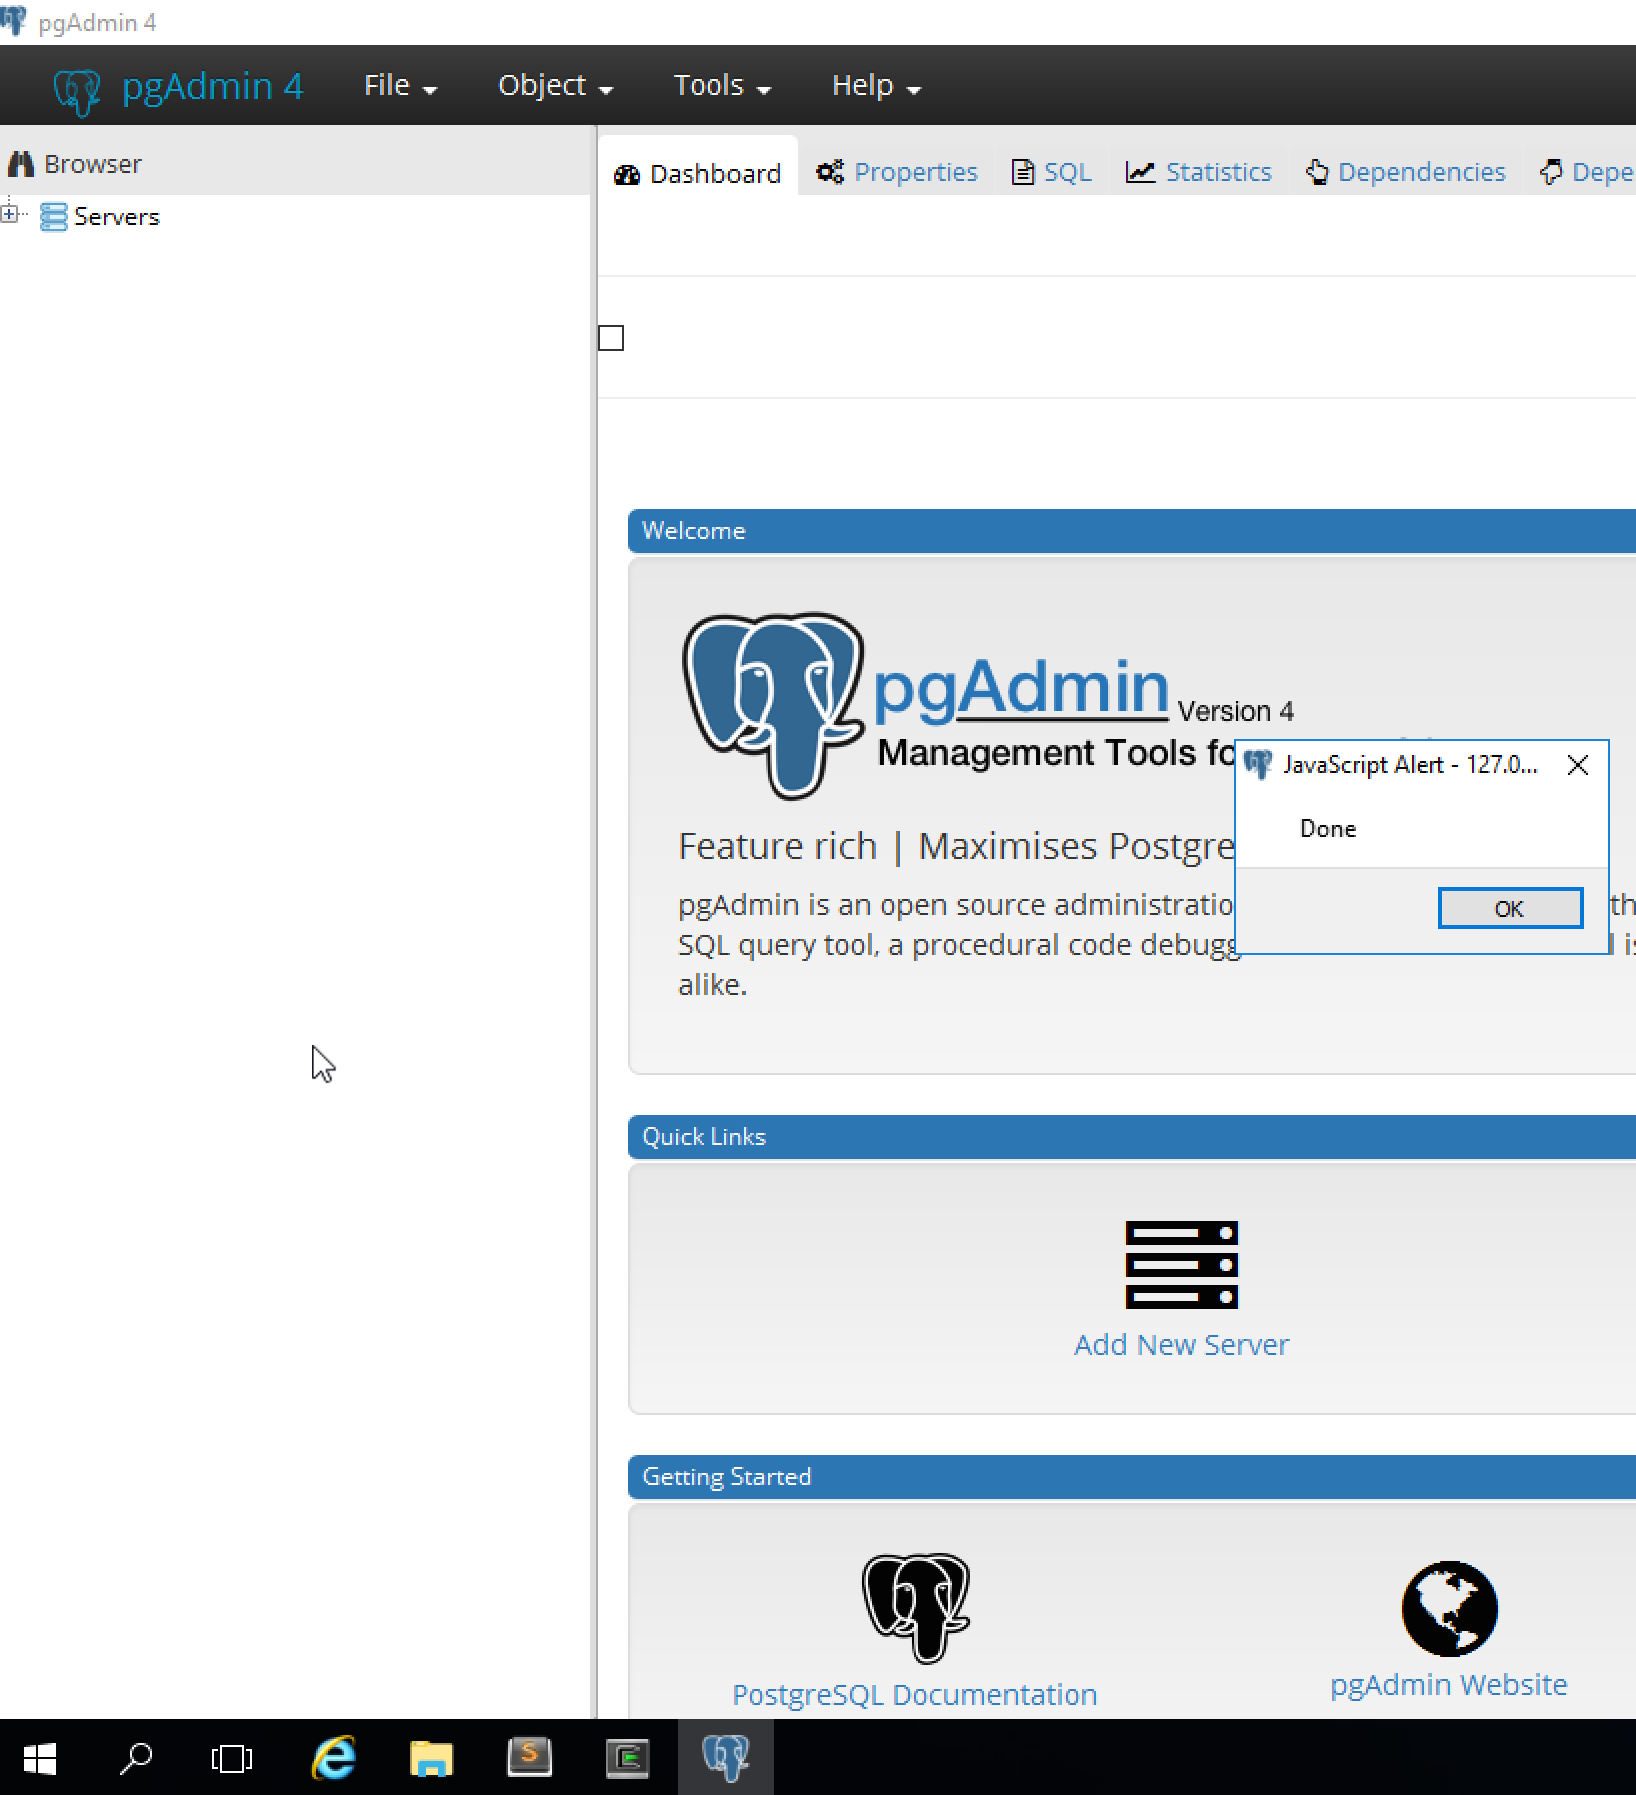
Task: Click the Welcome panel header
Action: click(1132, 531)
